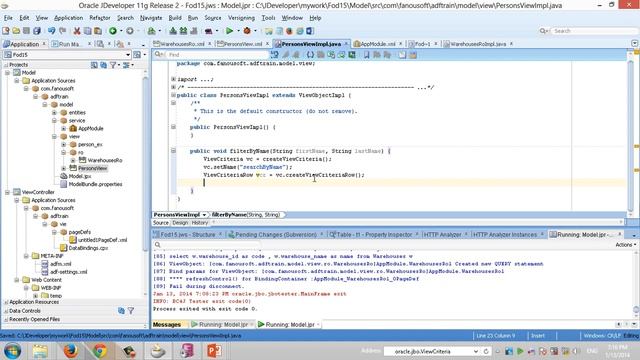Click the Cut scissors icon
The width and height of the screenshot is (640, 360).
pyautogui.click(x=77, y=31)
